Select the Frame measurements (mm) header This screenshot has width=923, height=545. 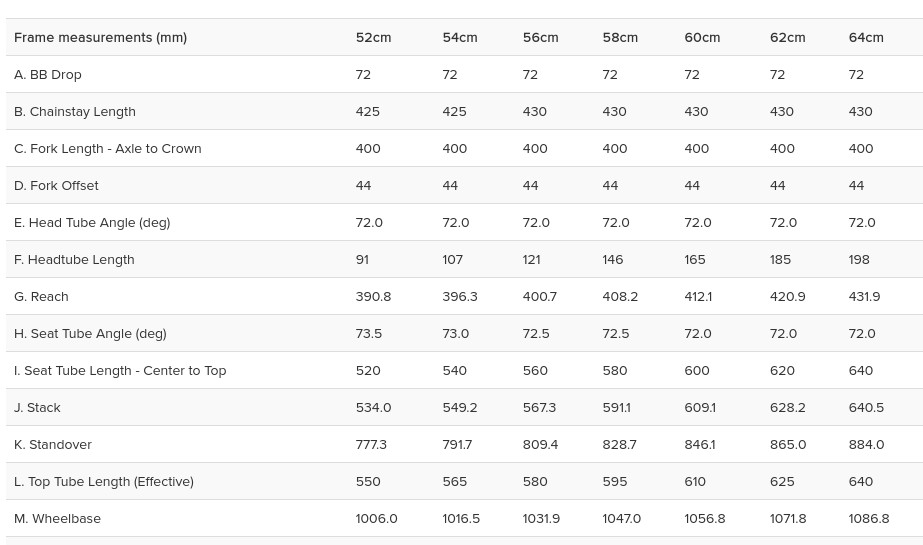coord(101,38)
